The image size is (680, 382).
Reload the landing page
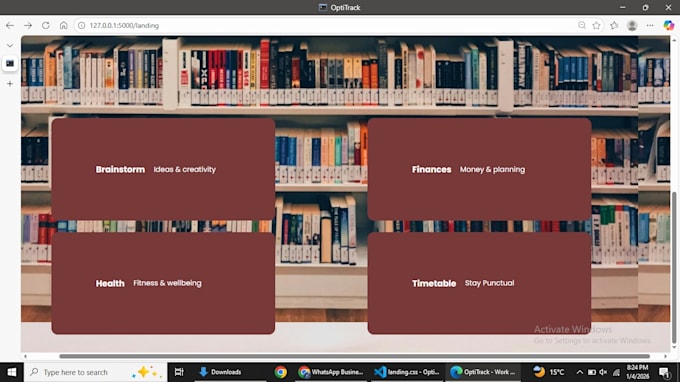46,26
